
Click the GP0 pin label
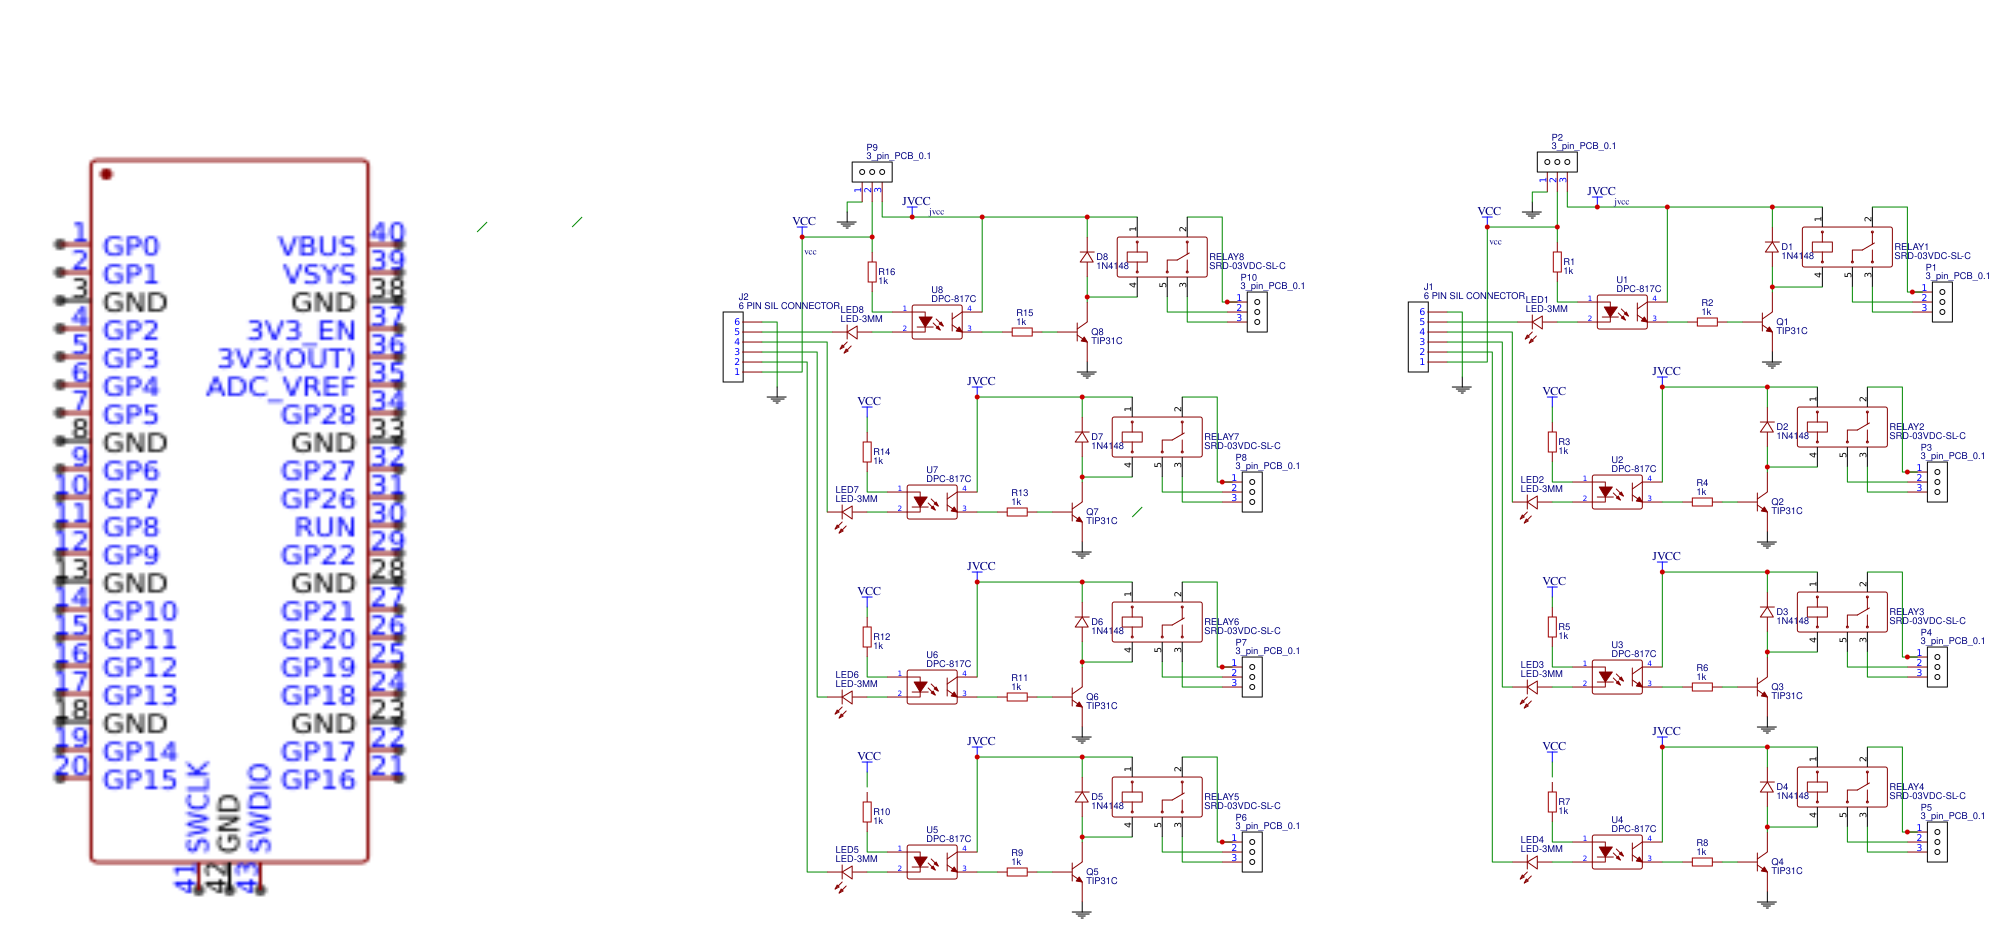131,246
